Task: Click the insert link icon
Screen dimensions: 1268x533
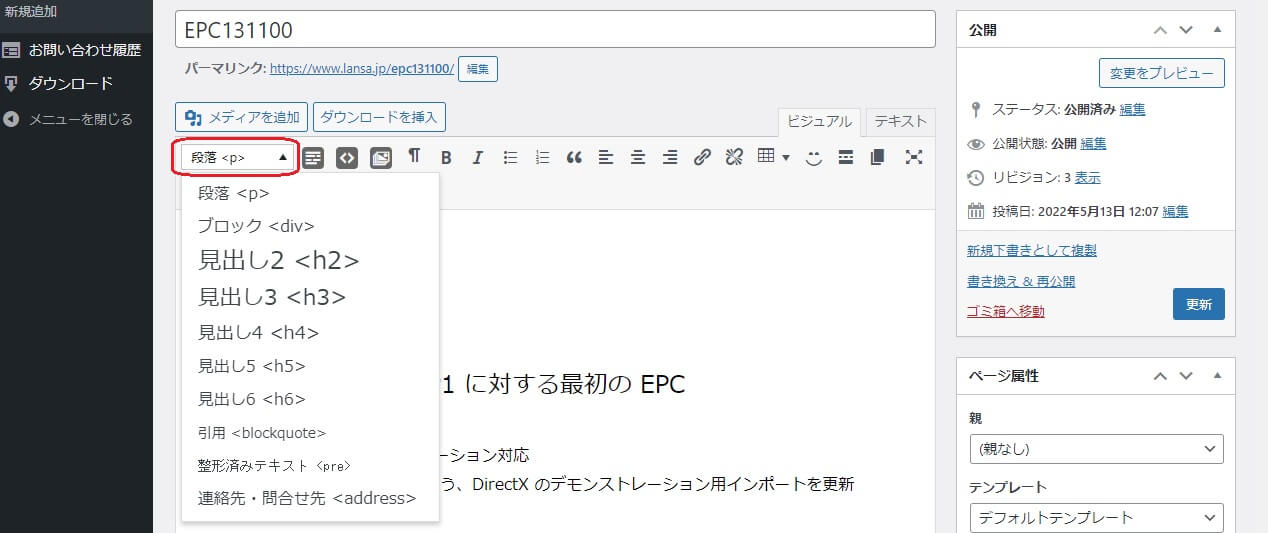Action: coord(702,157)
